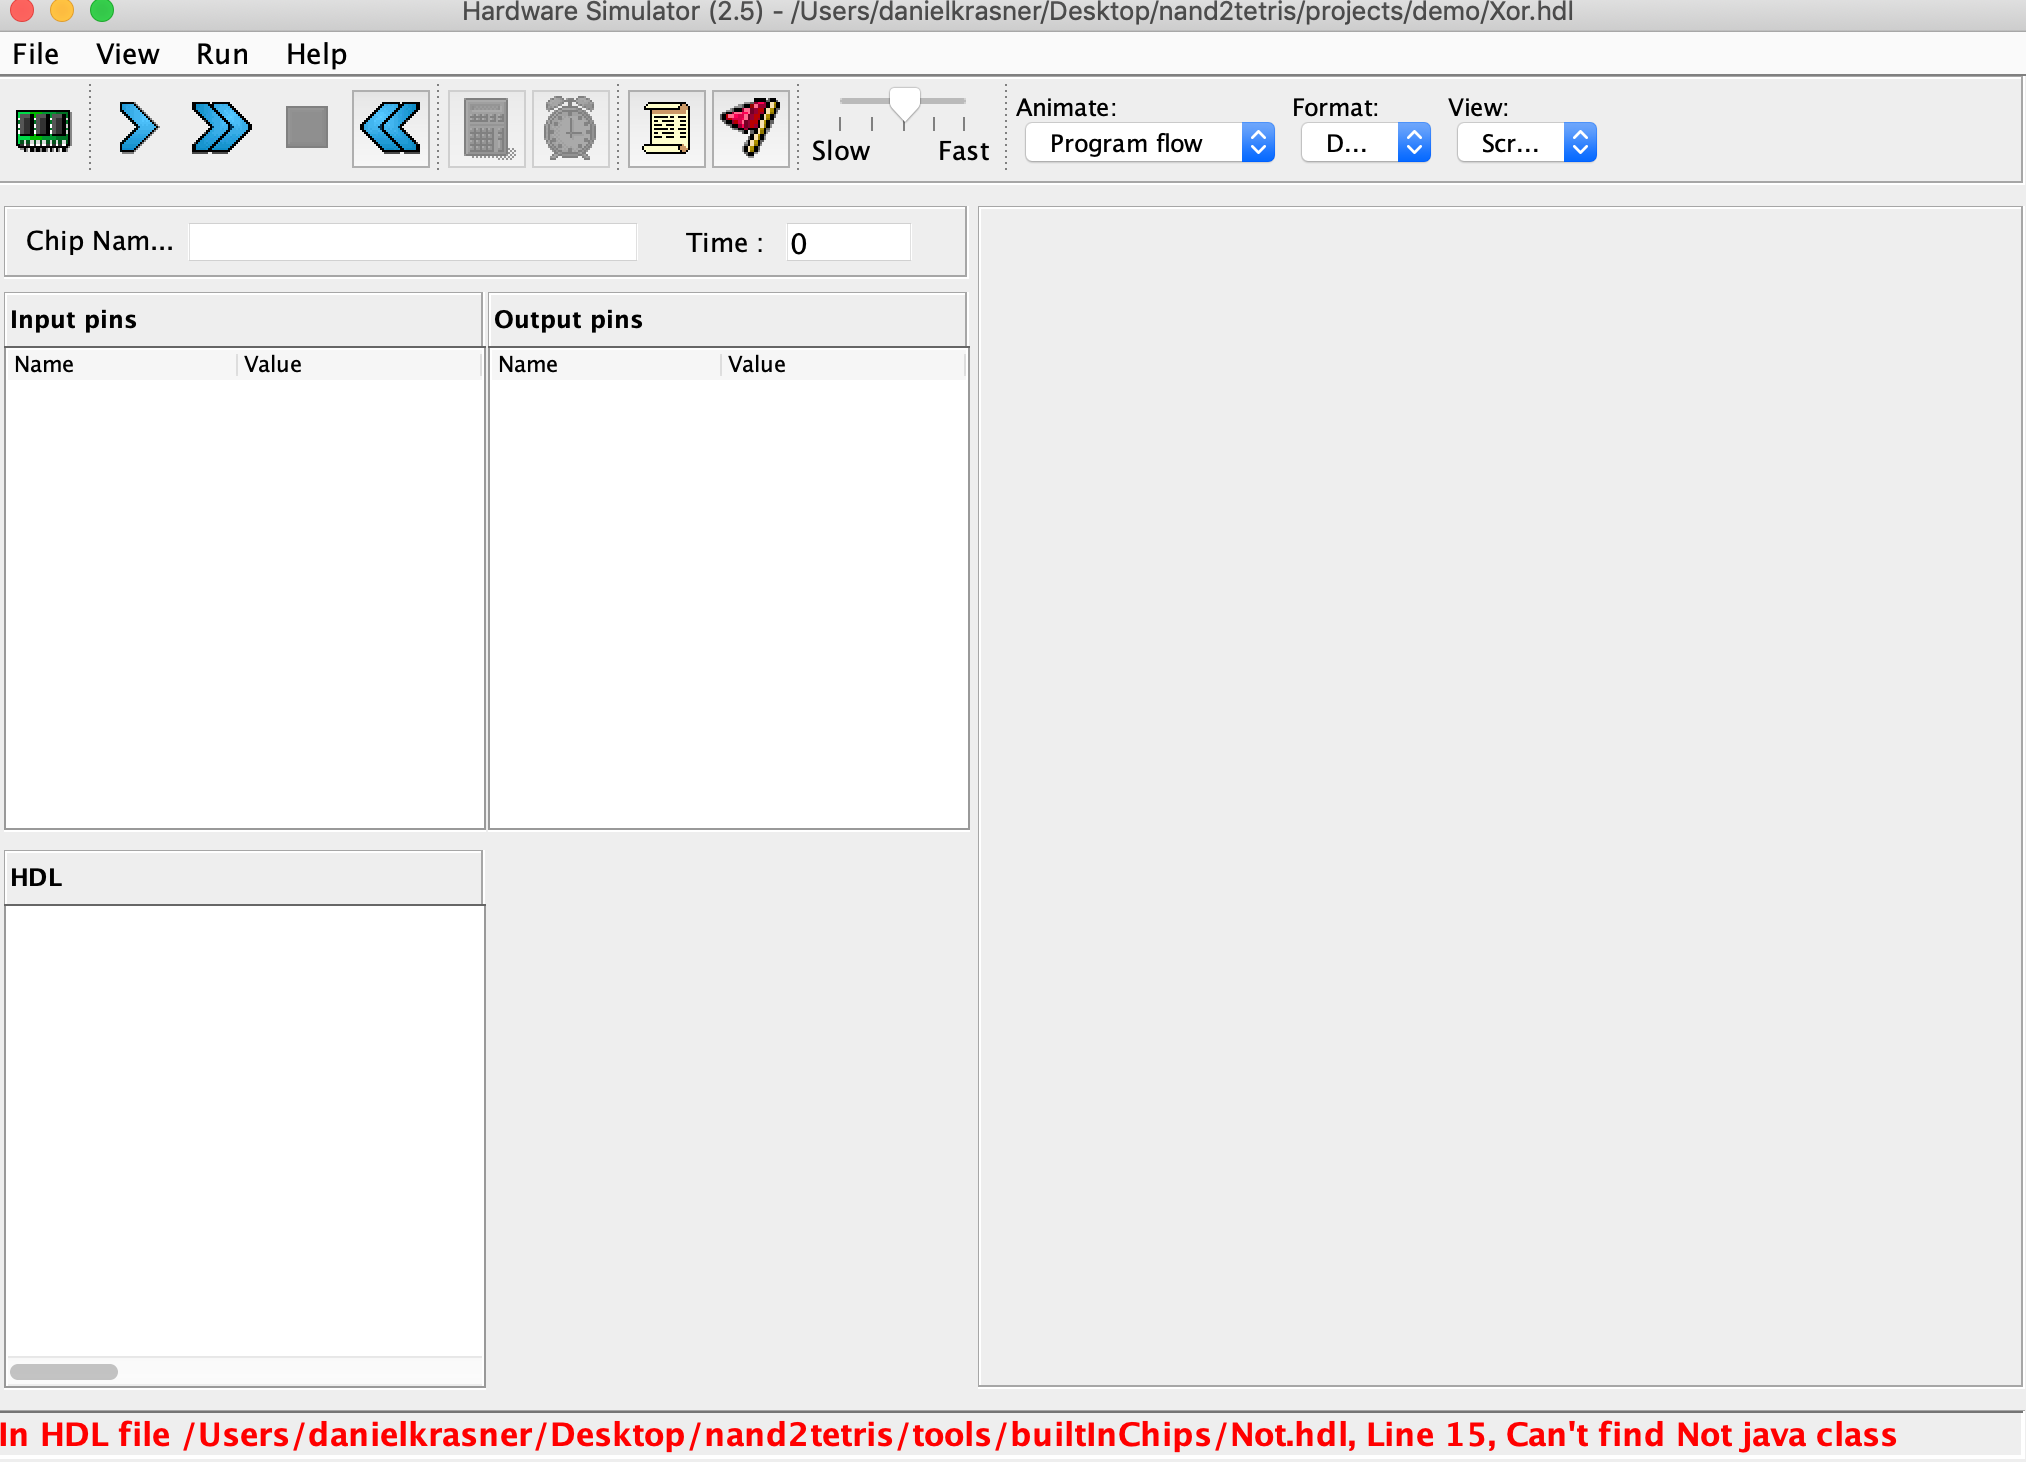Click the speed slider thumb
Image resolution: width=2026 pixels, height=1462 pixels.
tap(904, 104)
